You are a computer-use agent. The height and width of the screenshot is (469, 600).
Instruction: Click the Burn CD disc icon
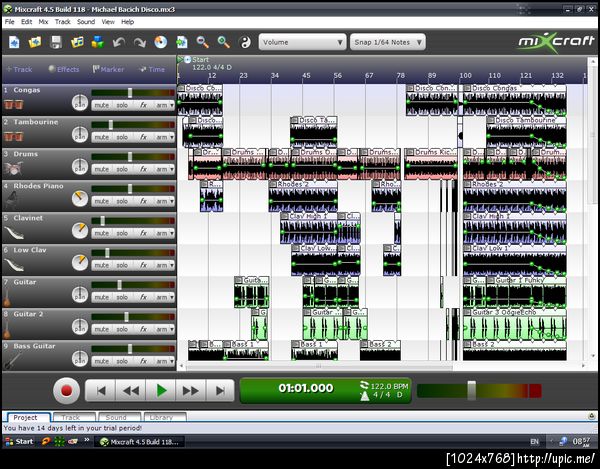coord(161,42)
